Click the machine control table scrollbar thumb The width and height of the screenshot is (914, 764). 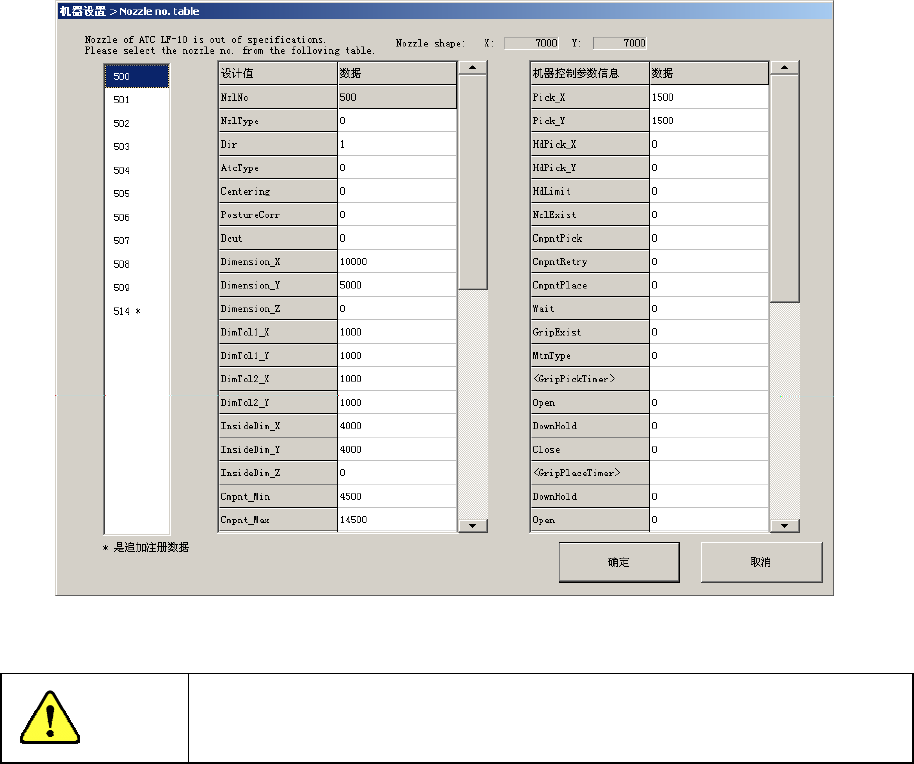click(x=785, y=189)
